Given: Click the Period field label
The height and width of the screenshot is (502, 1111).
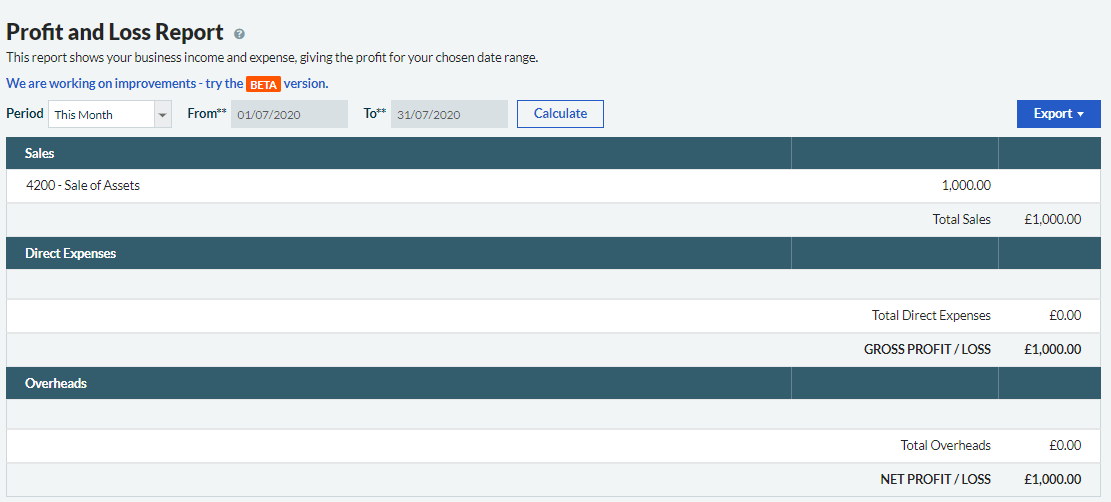Looking at the screenshot, I should 25,114.
